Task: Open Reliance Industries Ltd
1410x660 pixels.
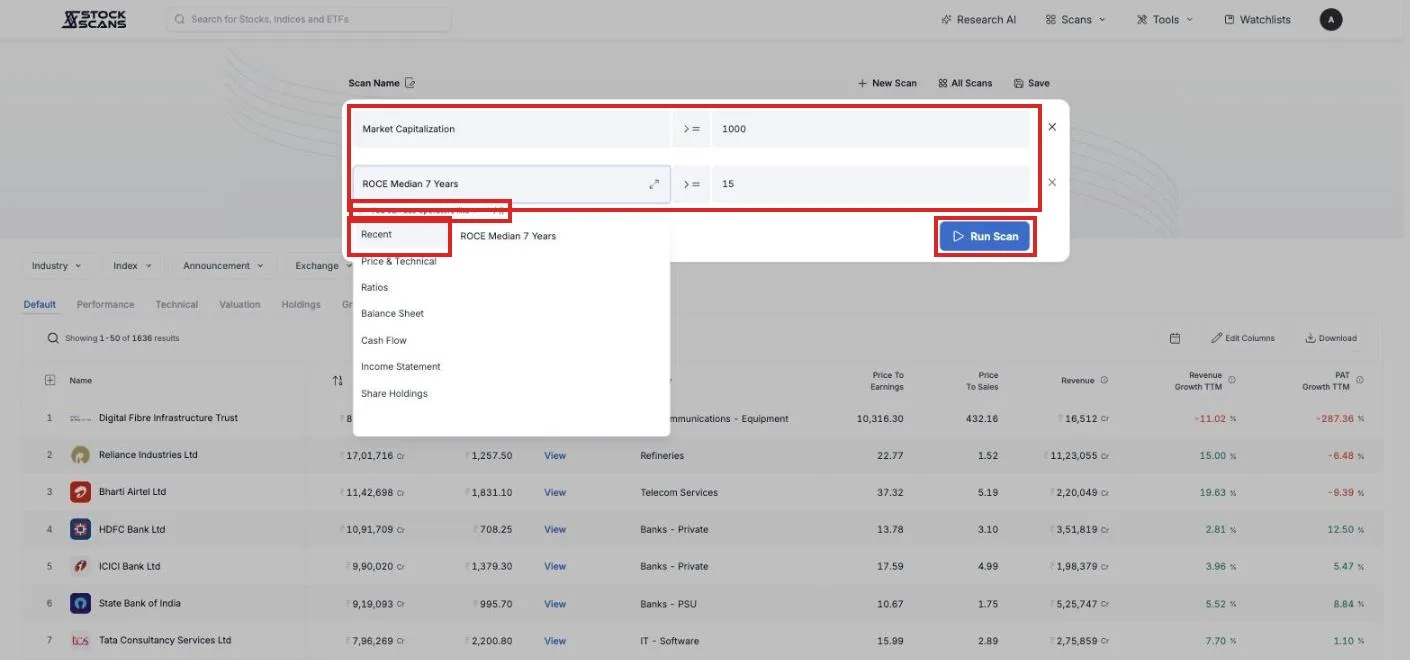Action: [148, 455]
